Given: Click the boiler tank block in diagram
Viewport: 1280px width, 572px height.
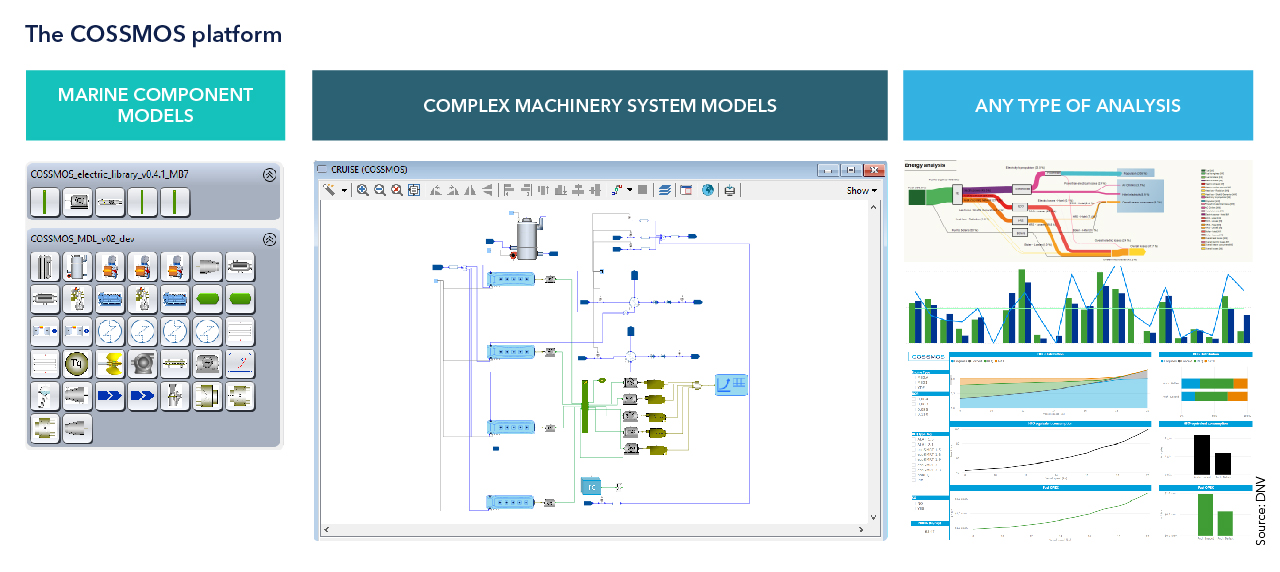Looking at the screenshot, I should (x=522, y=236).
